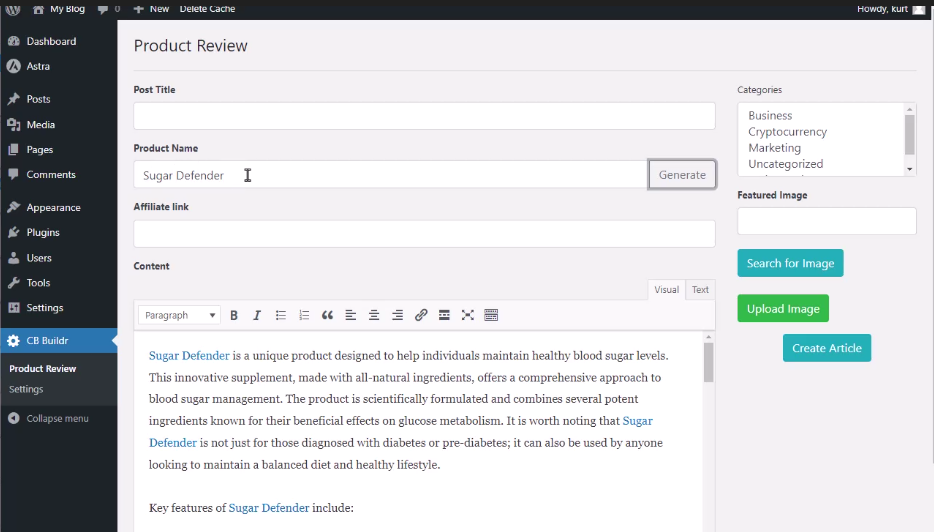
Task: Switch editor to Text tab
Action: tap(700, 290)
